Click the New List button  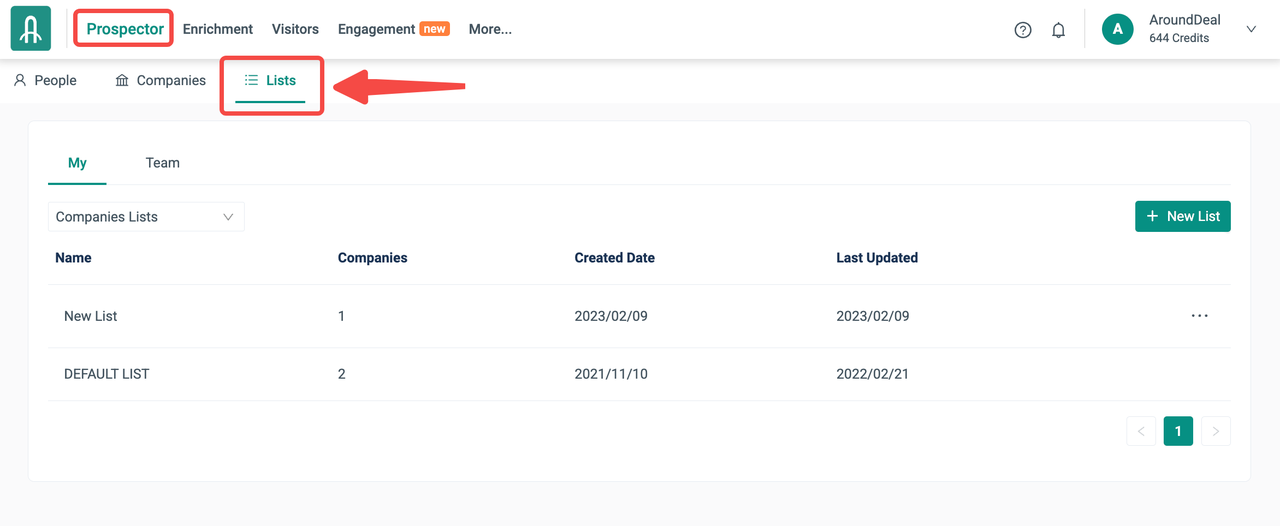pos(1182,216)
